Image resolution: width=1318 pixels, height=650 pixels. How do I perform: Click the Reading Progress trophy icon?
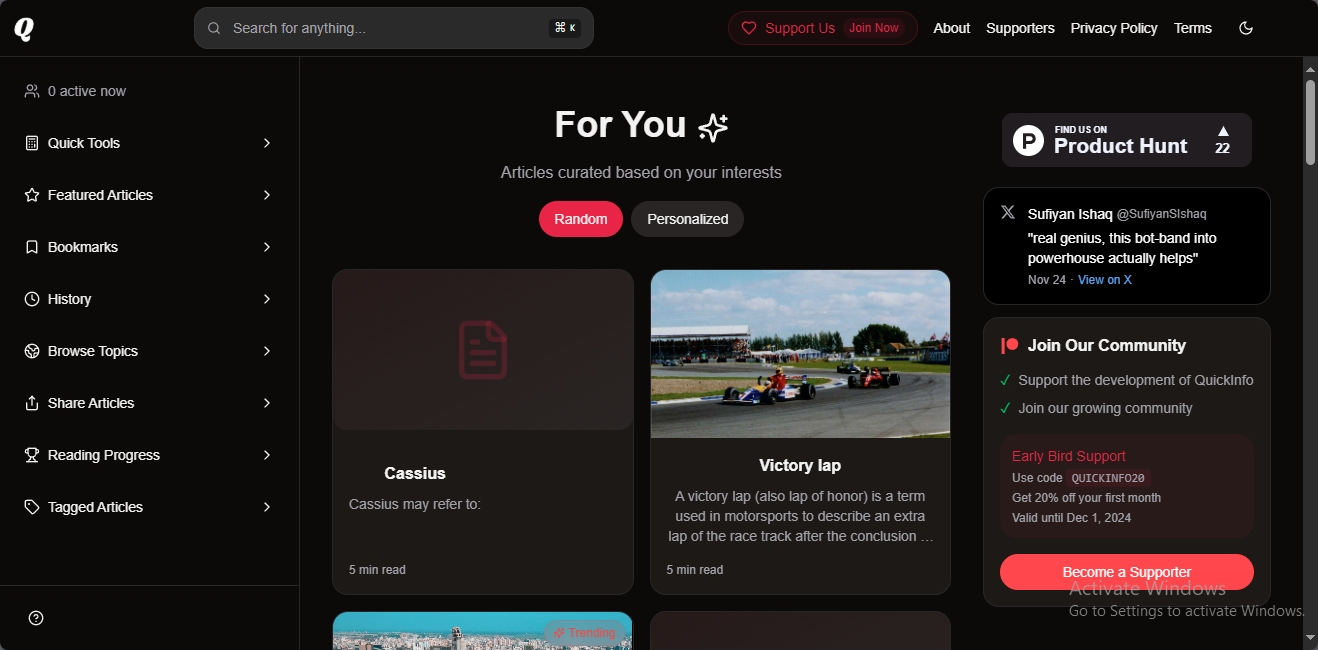(32, 455)
